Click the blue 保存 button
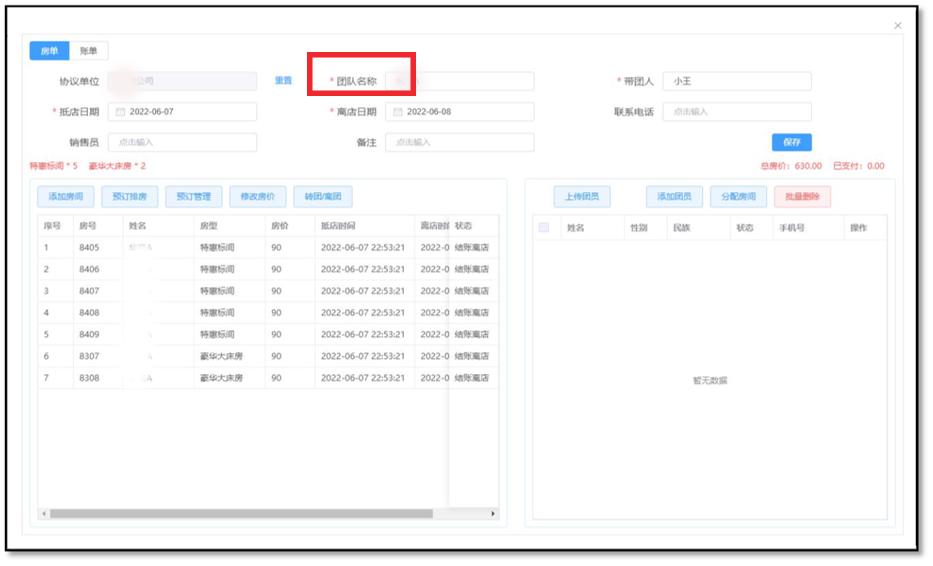Viewport: 933px width, 566px height. (x=791, y=142)
